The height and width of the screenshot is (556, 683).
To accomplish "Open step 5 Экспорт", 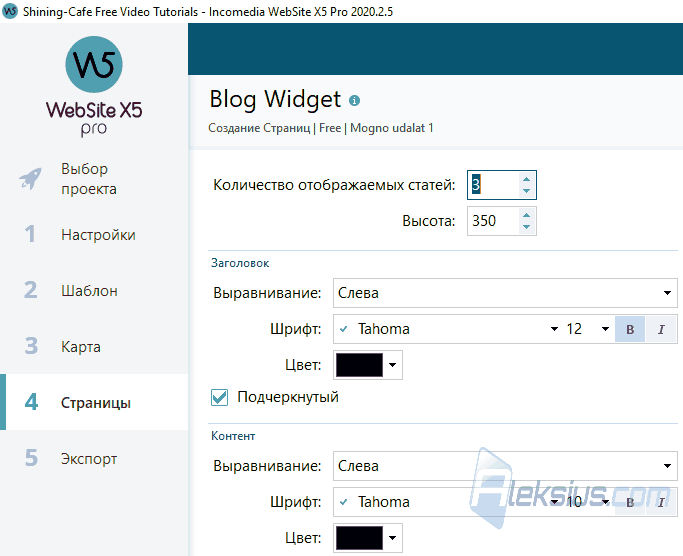I will [x=94, y=458].
